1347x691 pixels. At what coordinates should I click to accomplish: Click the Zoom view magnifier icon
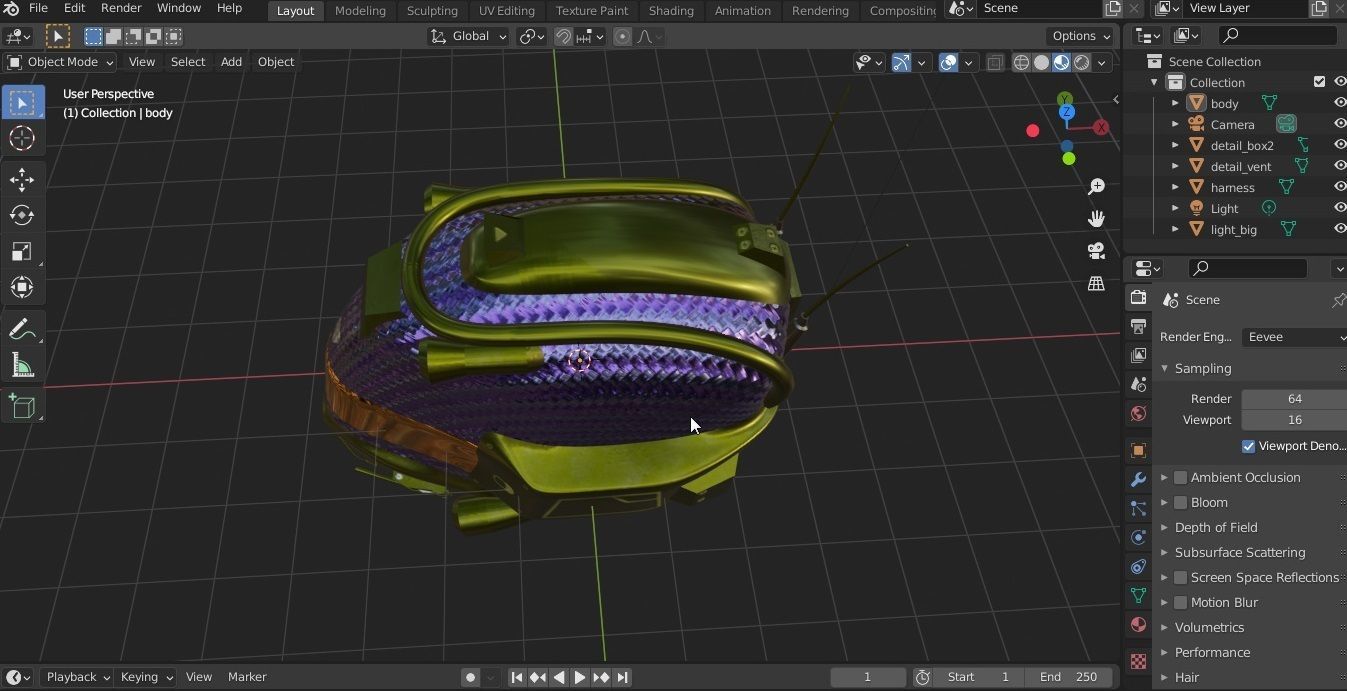pos(1096,187)
